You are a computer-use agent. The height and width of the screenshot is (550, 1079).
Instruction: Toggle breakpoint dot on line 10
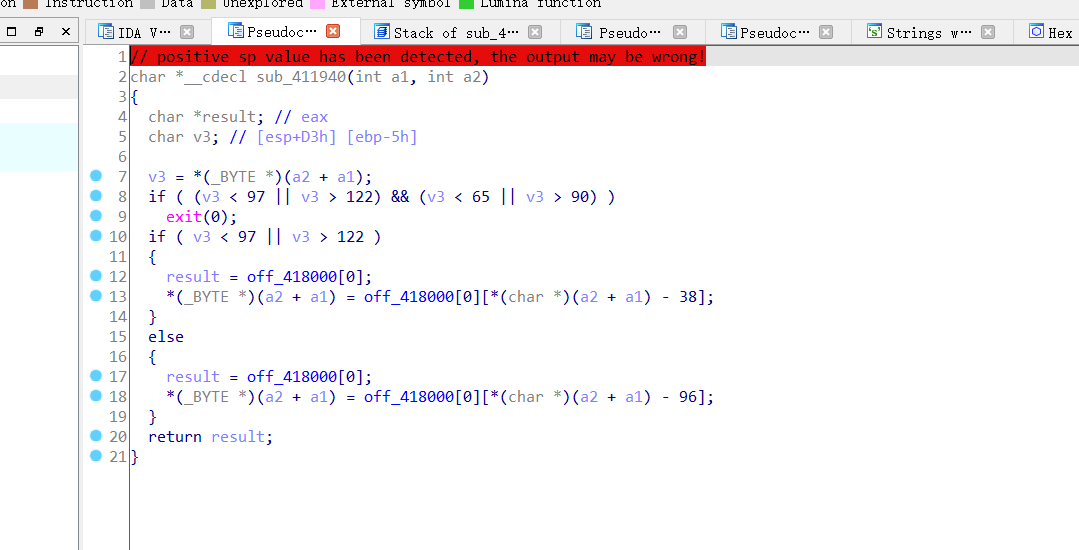[x=96, y=236]
